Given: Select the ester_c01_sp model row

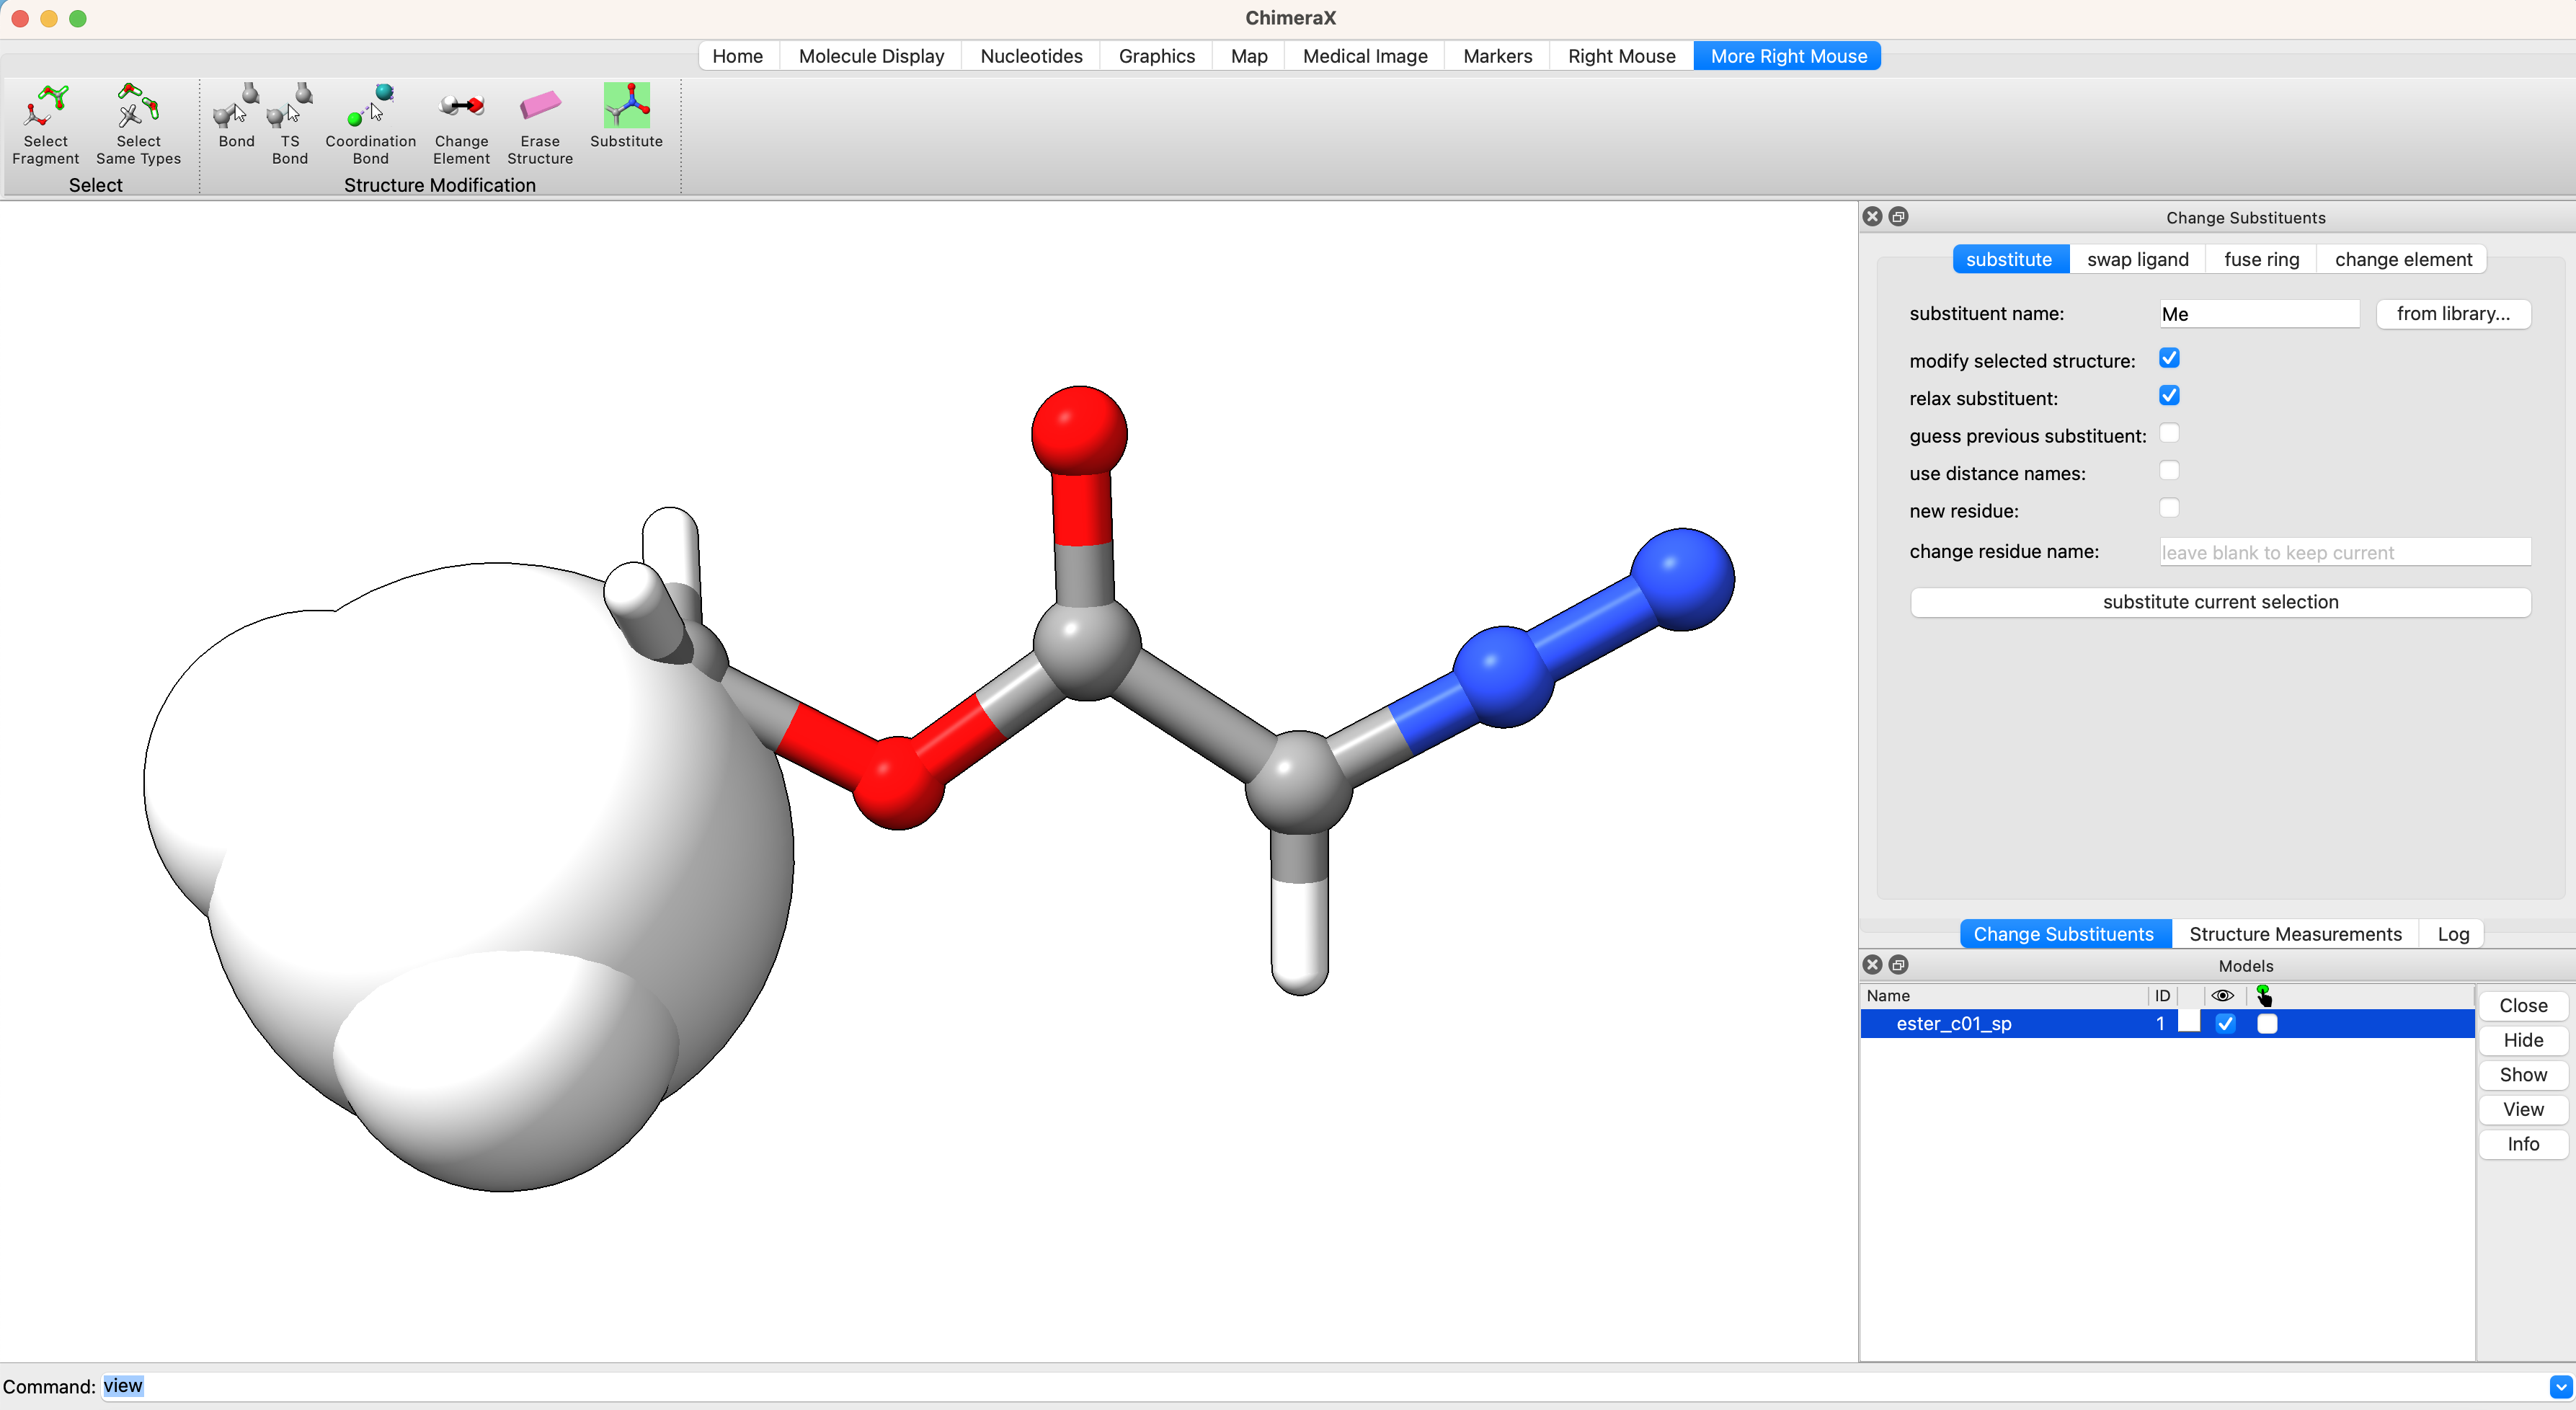Looking at the screenshot, I should (2167, 1024).
